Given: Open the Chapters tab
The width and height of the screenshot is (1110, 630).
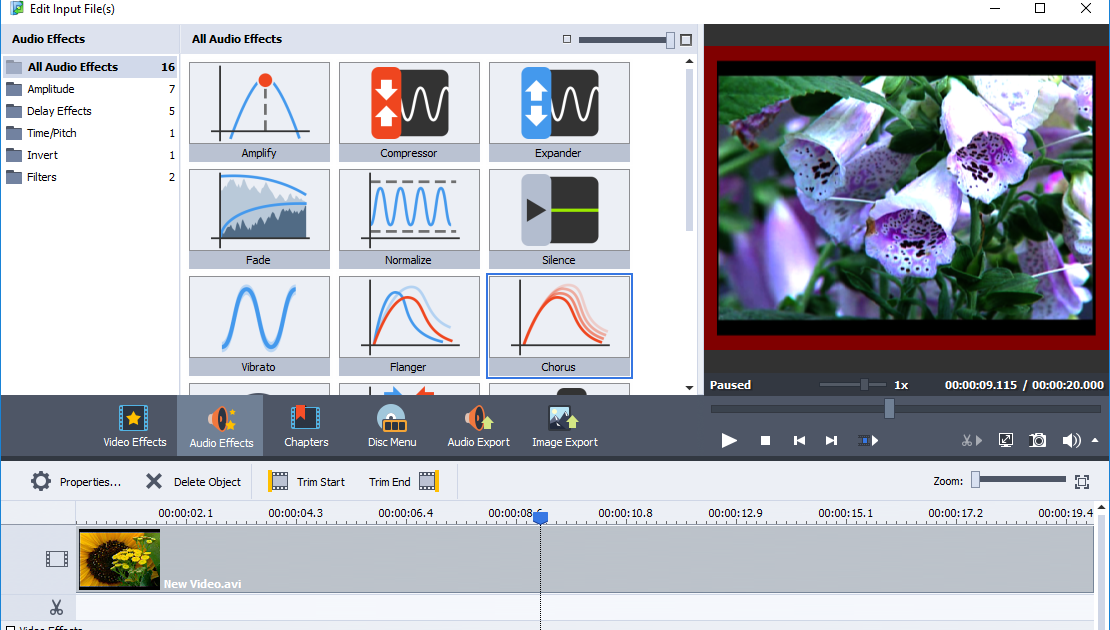Looking at the screenshot, I should pos(306,426).
